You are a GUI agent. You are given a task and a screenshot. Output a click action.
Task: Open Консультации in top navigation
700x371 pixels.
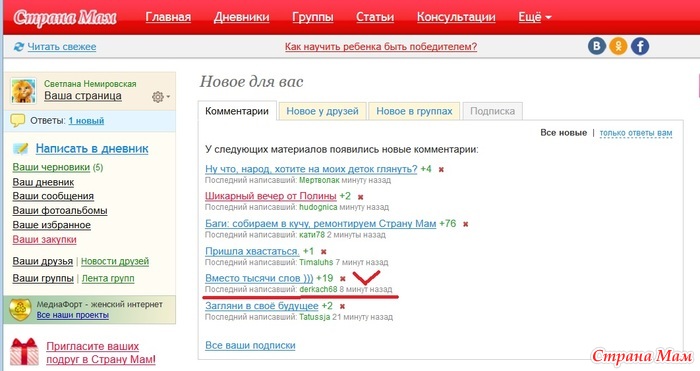pos(456,17)
